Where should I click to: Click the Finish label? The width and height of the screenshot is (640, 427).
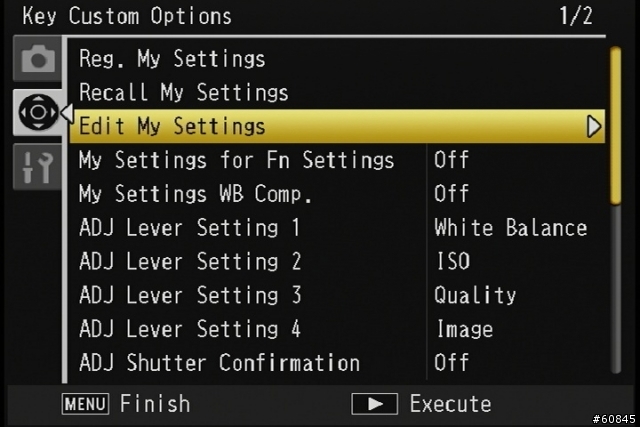pos(155,404)
